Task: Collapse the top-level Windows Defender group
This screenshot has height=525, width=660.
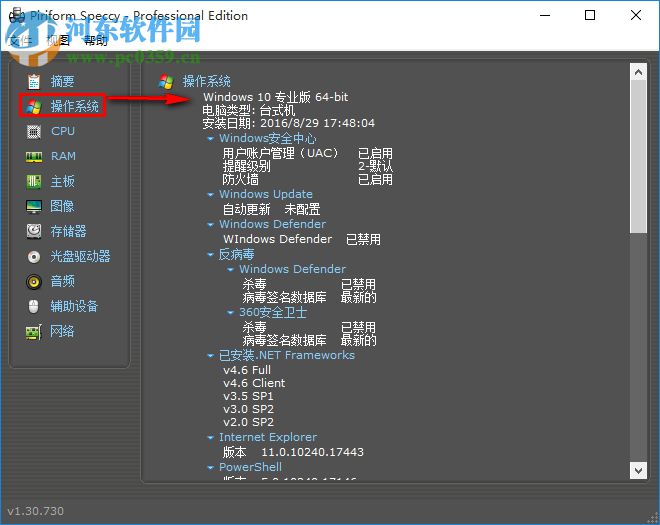Action: point(210,224)
